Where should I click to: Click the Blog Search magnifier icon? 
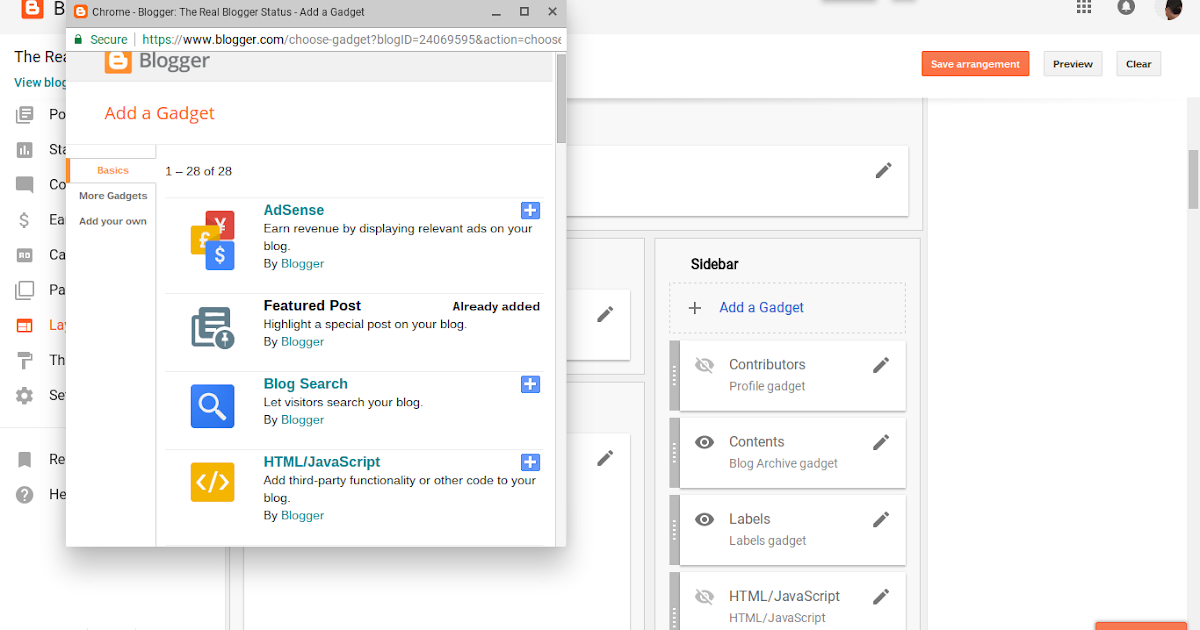212,406
